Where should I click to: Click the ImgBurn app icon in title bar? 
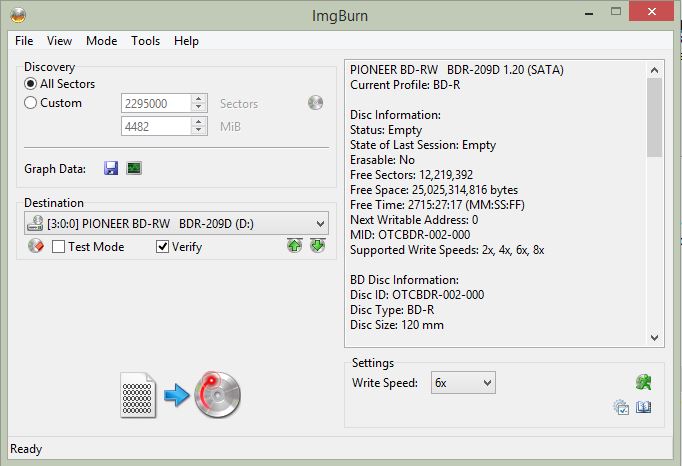tap(18, 15)
